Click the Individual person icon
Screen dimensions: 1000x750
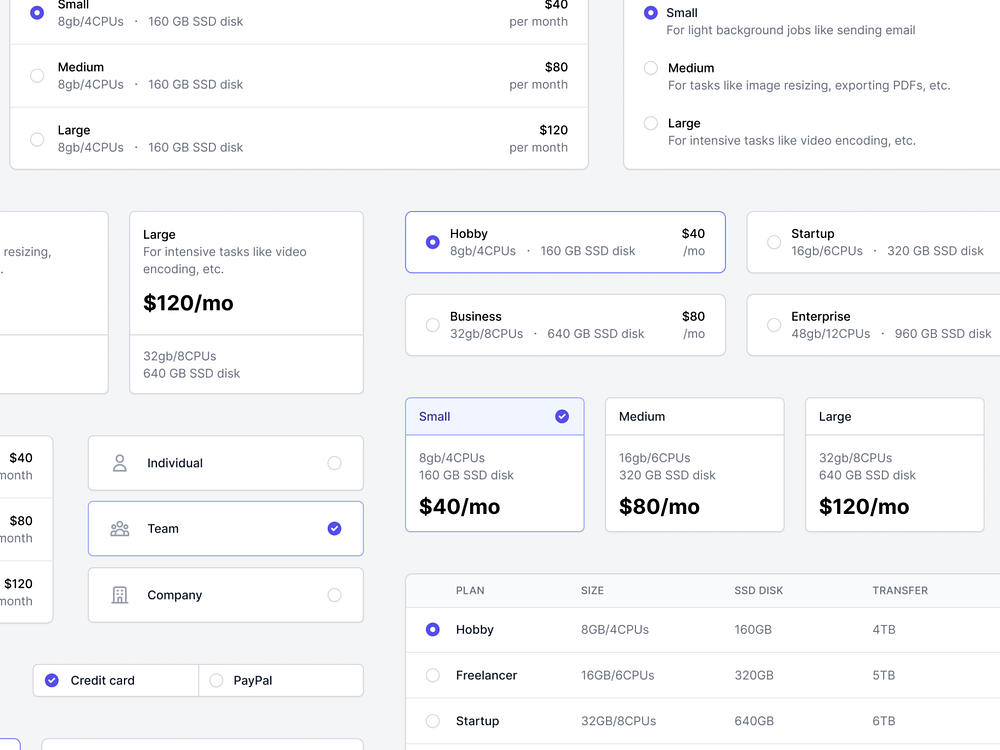[119, 463]
